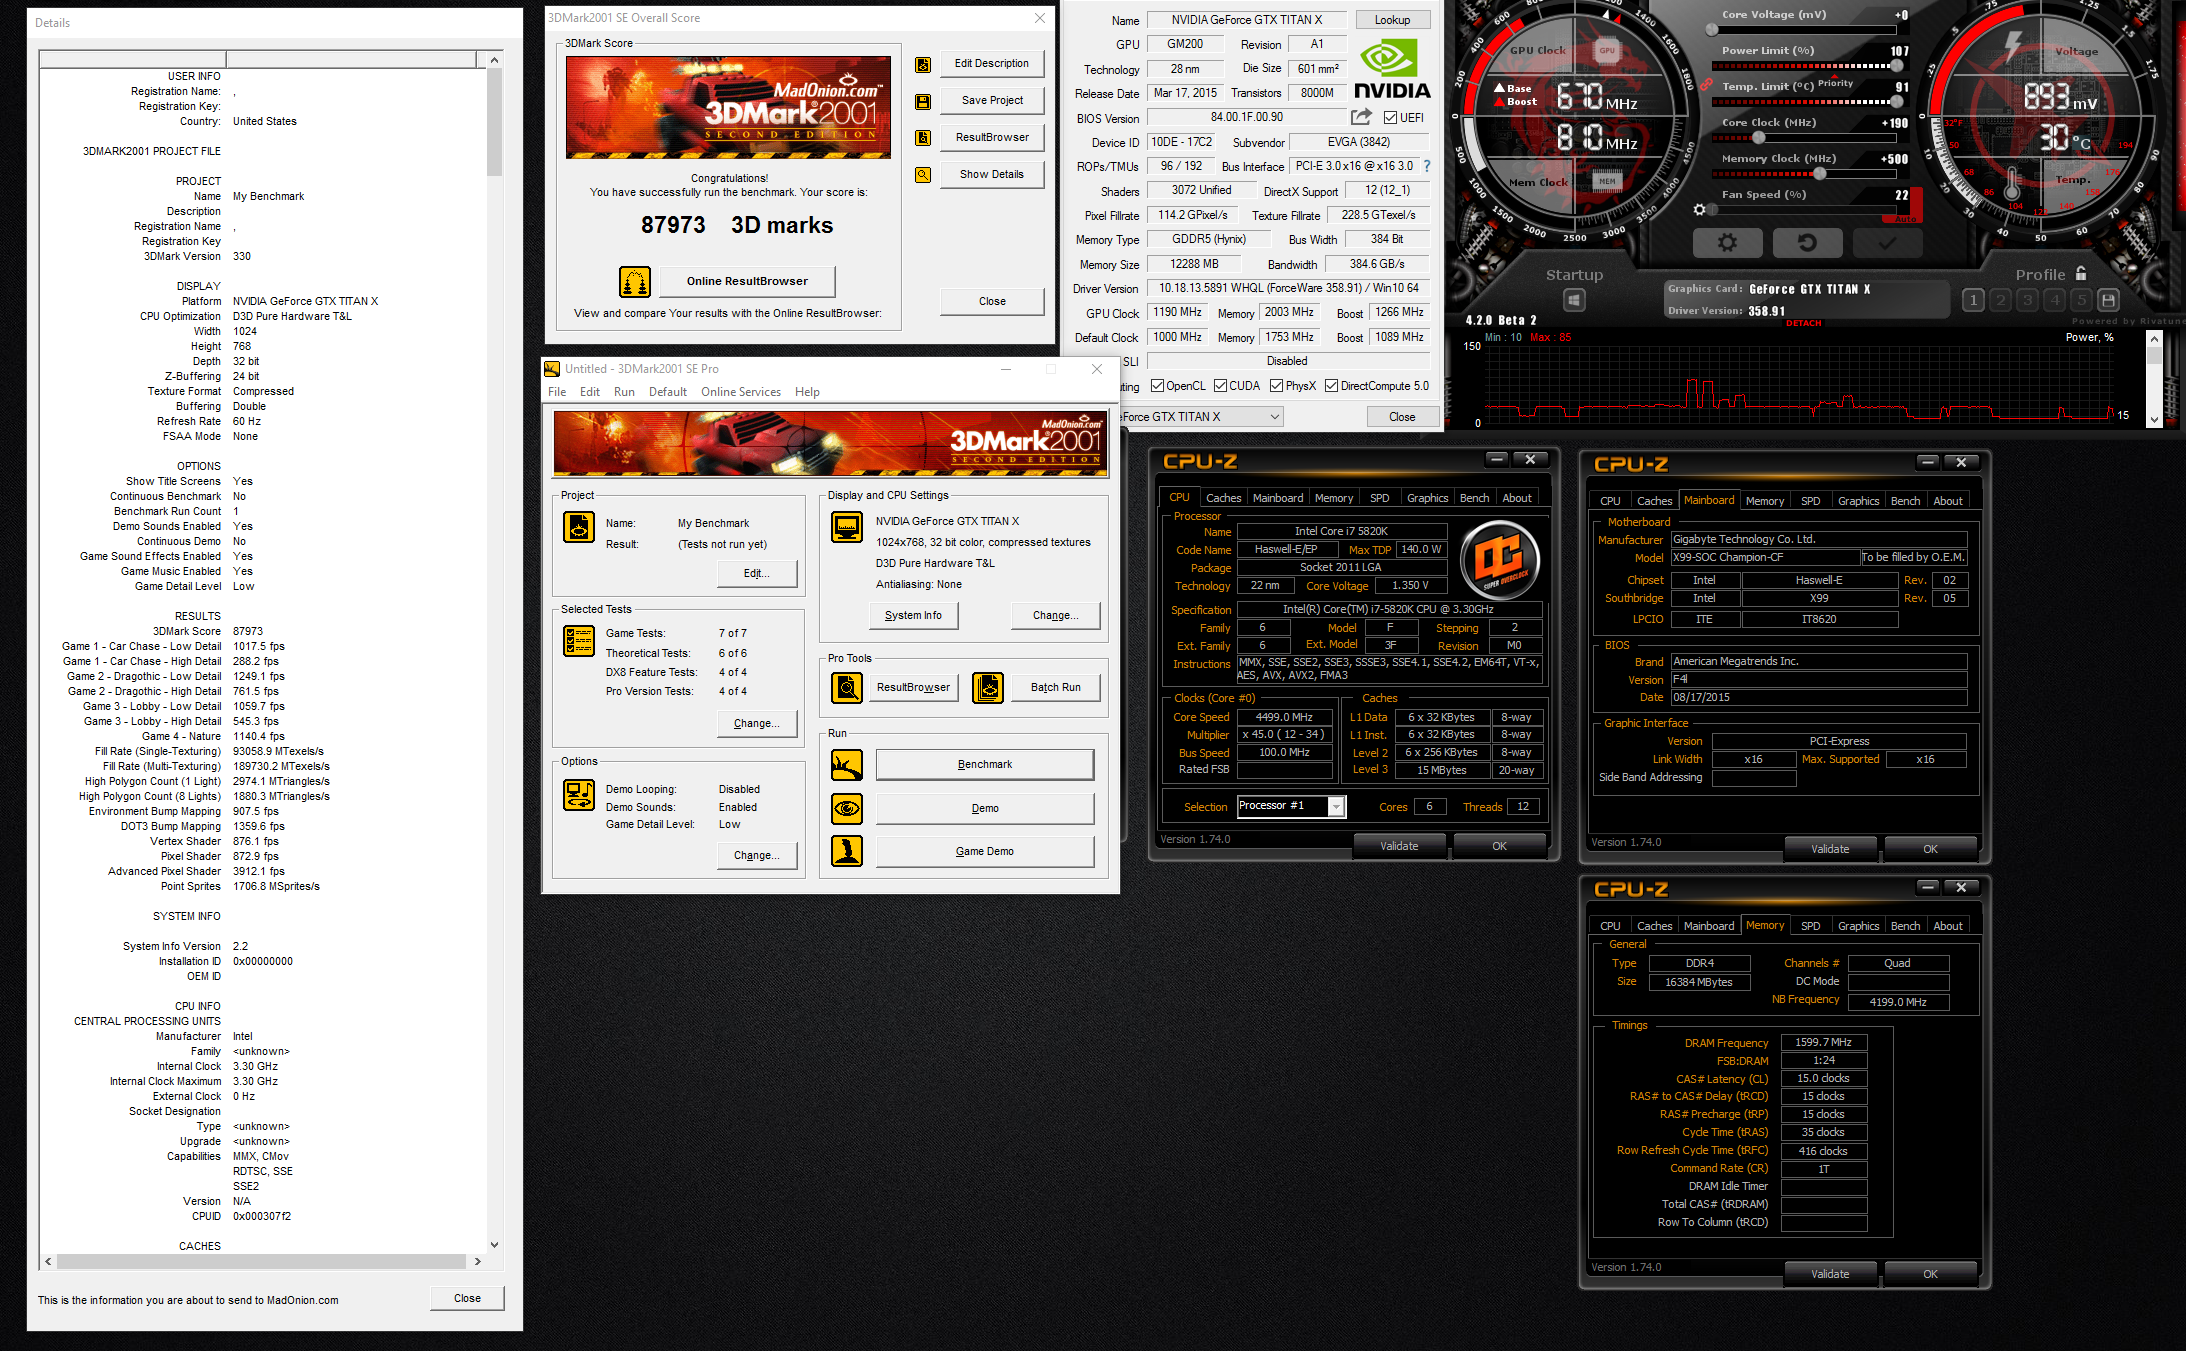Open the Online Services menu

point(741,392)
